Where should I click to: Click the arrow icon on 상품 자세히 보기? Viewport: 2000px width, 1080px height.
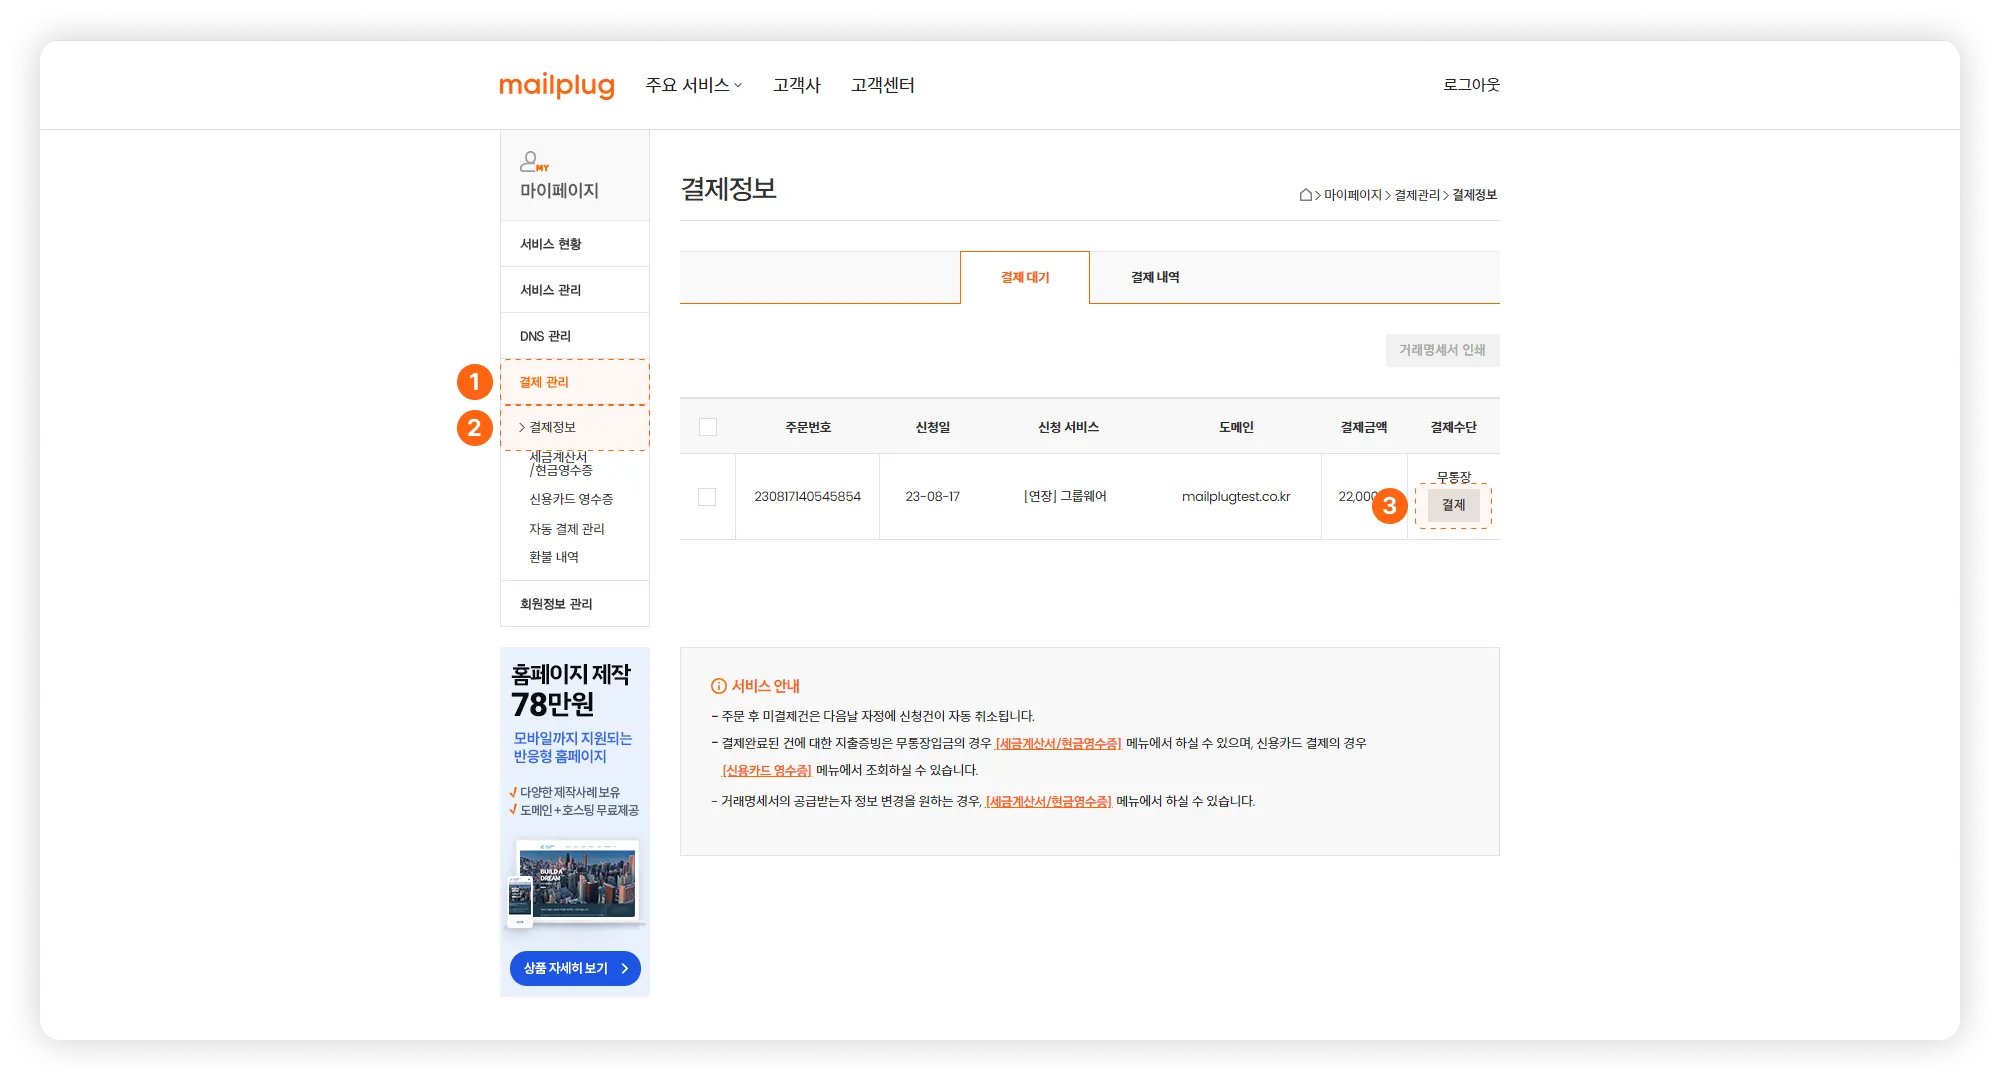tap(625, 968)
